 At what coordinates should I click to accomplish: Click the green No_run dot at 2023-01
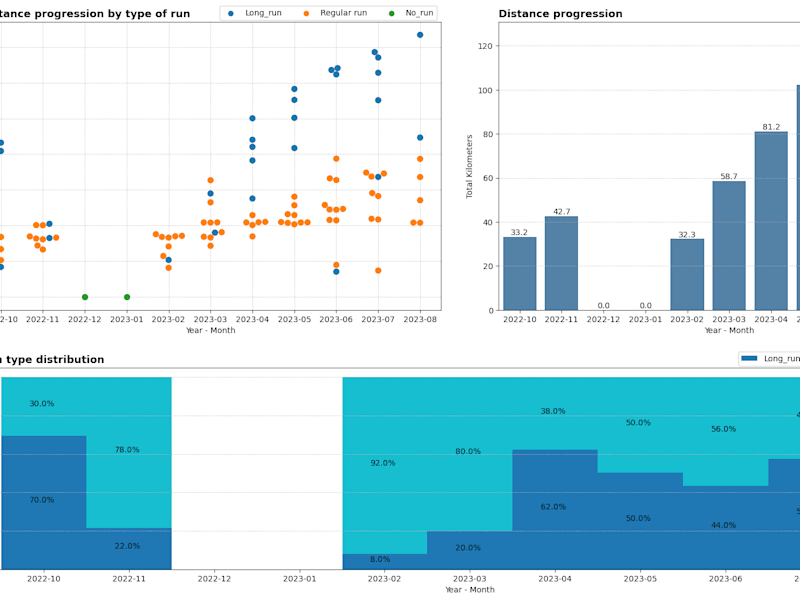(127, 297)
